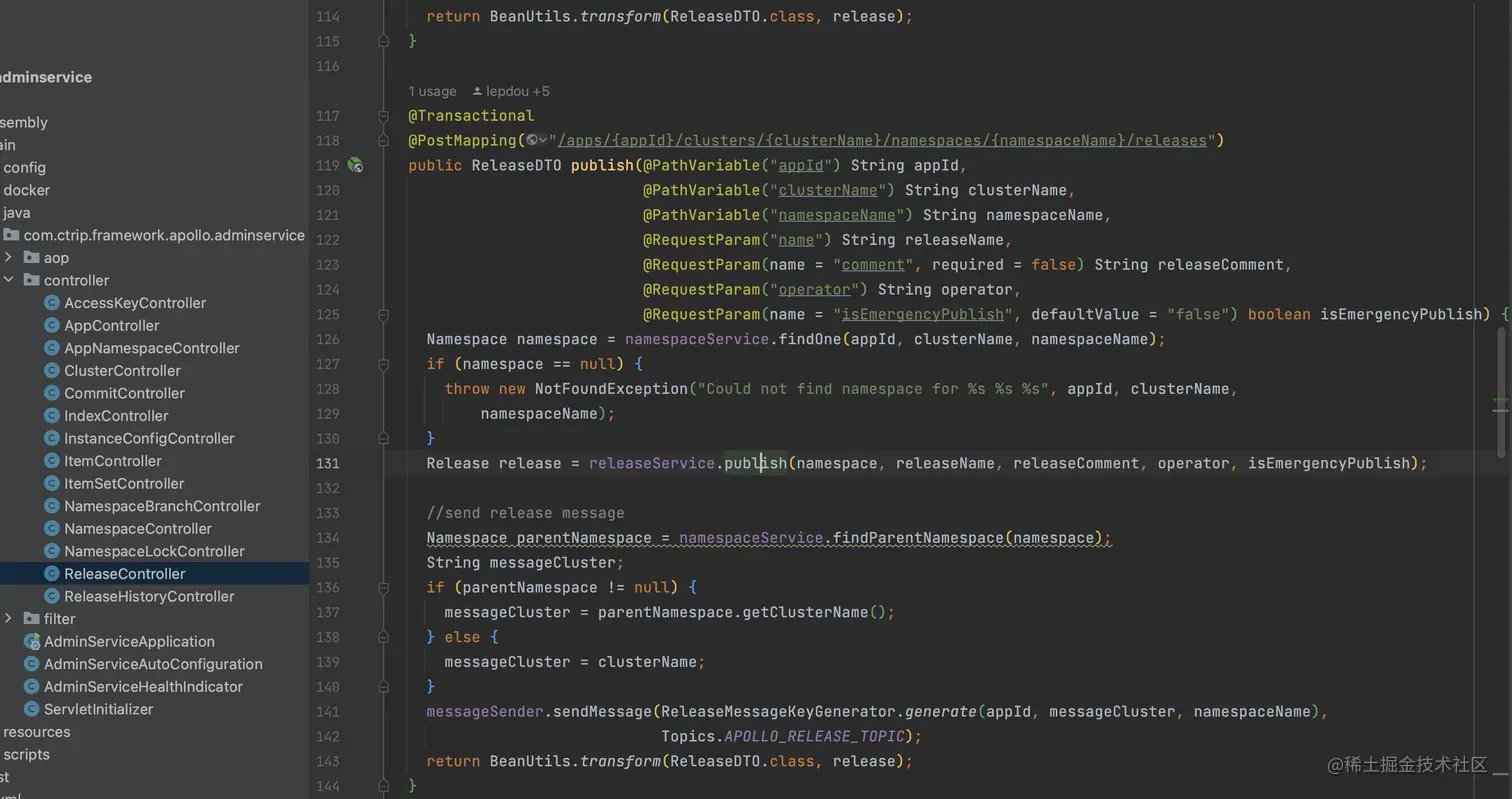Click the endpoint gutter icon at line 119
The width and height of the screenshot is (1512, 799).
click(355, 165)
